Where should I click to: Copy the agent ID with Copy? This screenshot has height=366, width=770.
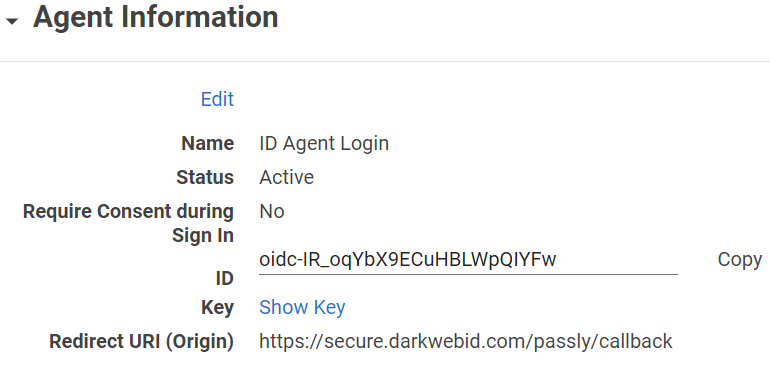pos(740,259)
